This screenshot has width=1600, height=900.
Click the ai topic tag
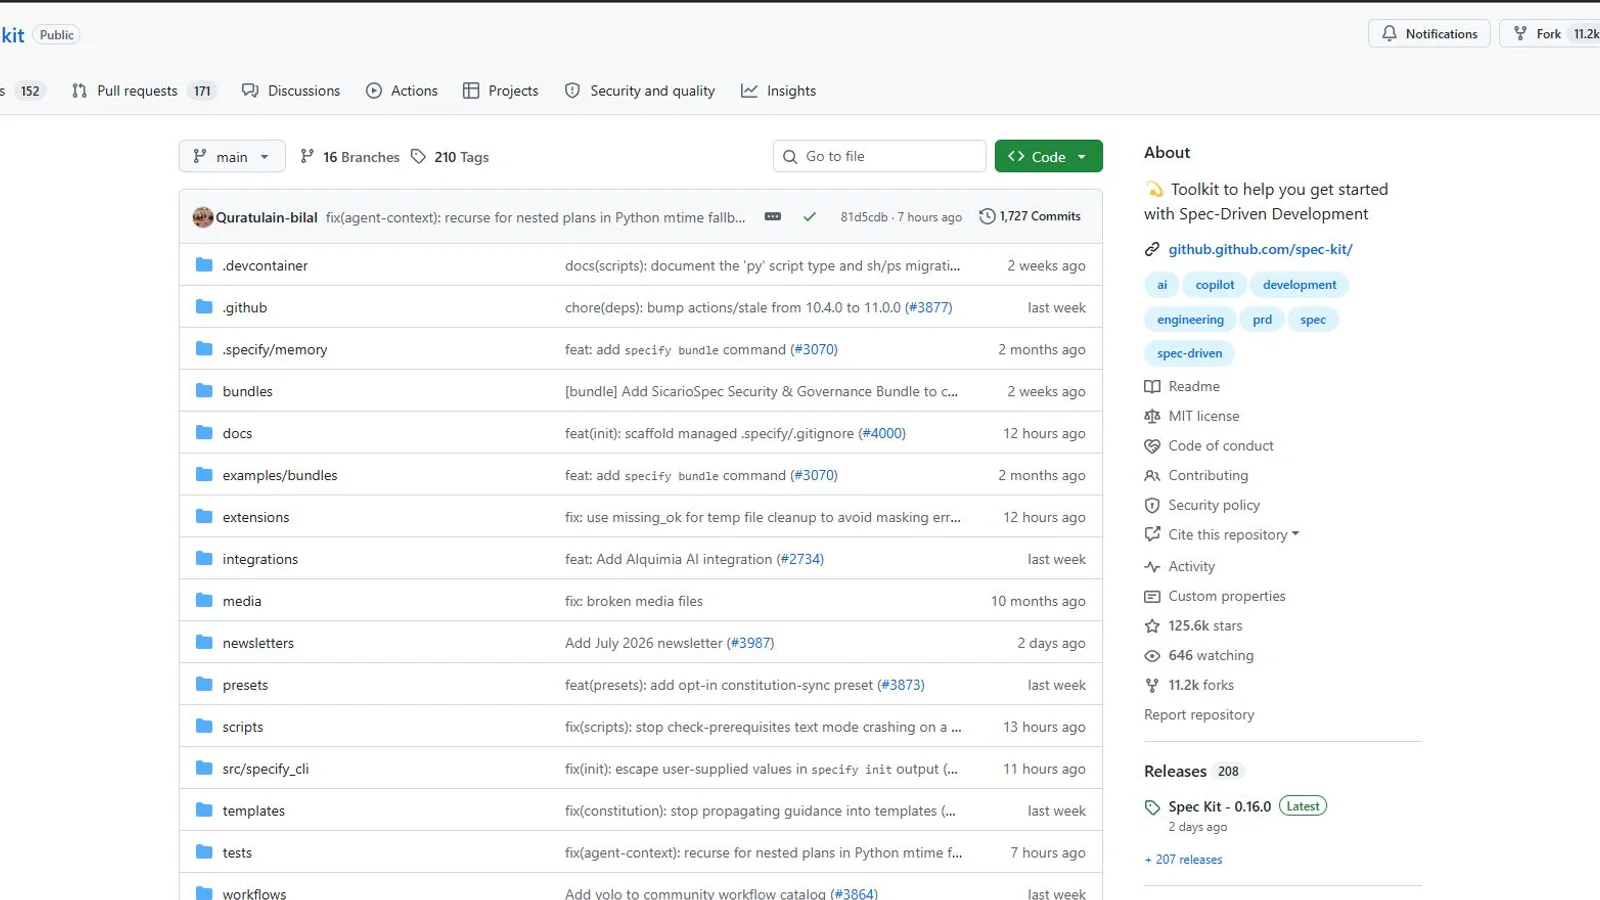[x=1162, y=285]
